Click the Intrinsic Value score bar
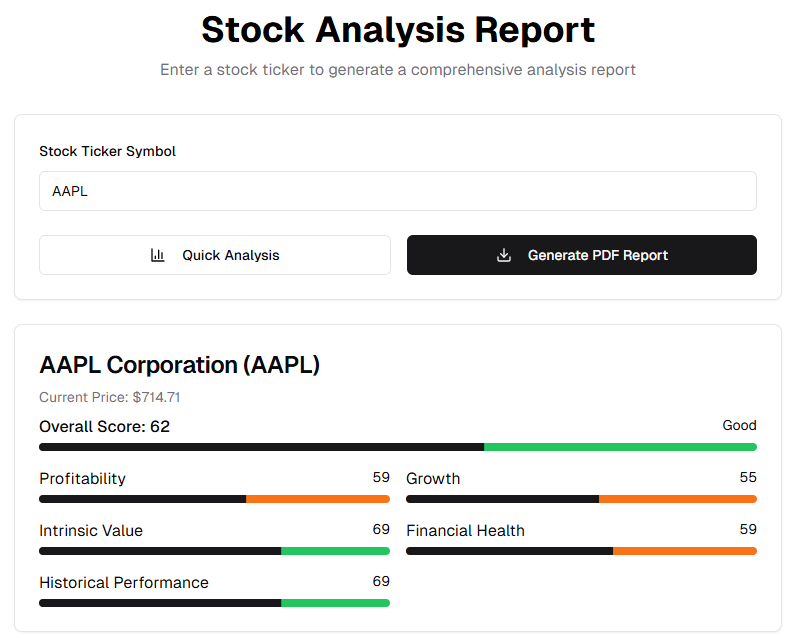796x638 pixels. click(x=215, y=551)
